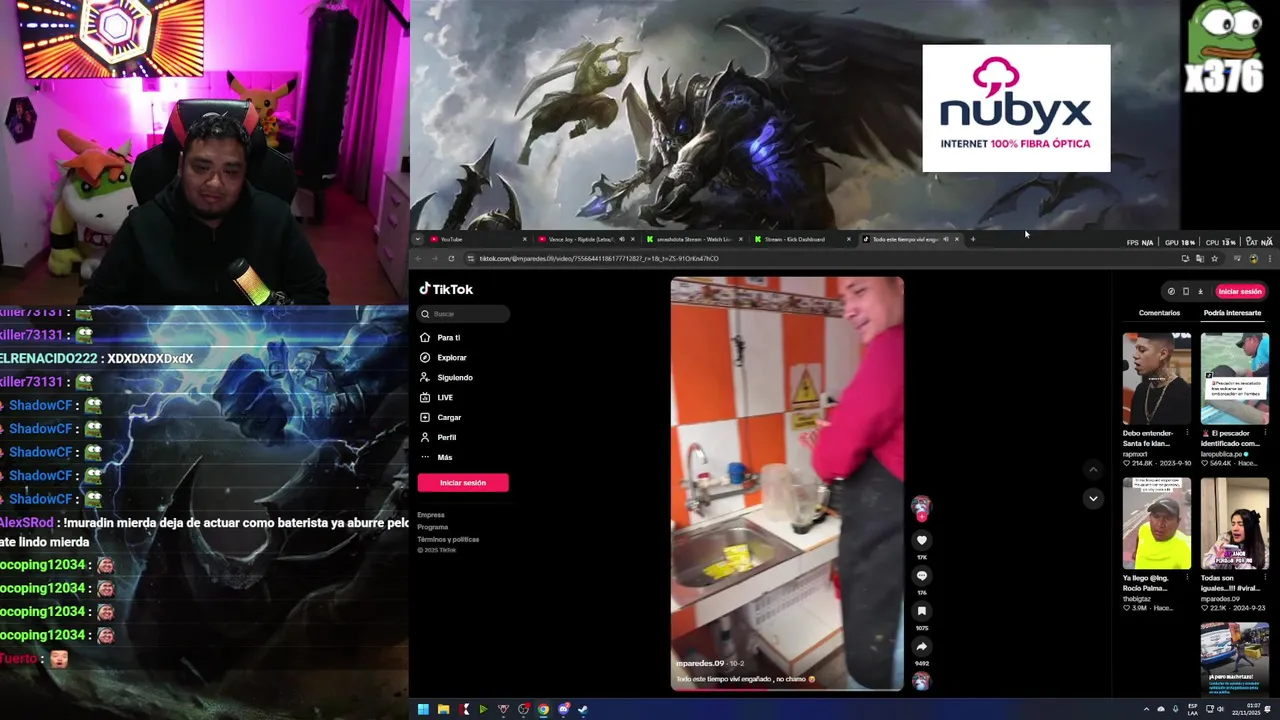This screenshot has width=1280, height=720.
Task: Open options menu for Ya llego video
Action: tap(1187, 579)
